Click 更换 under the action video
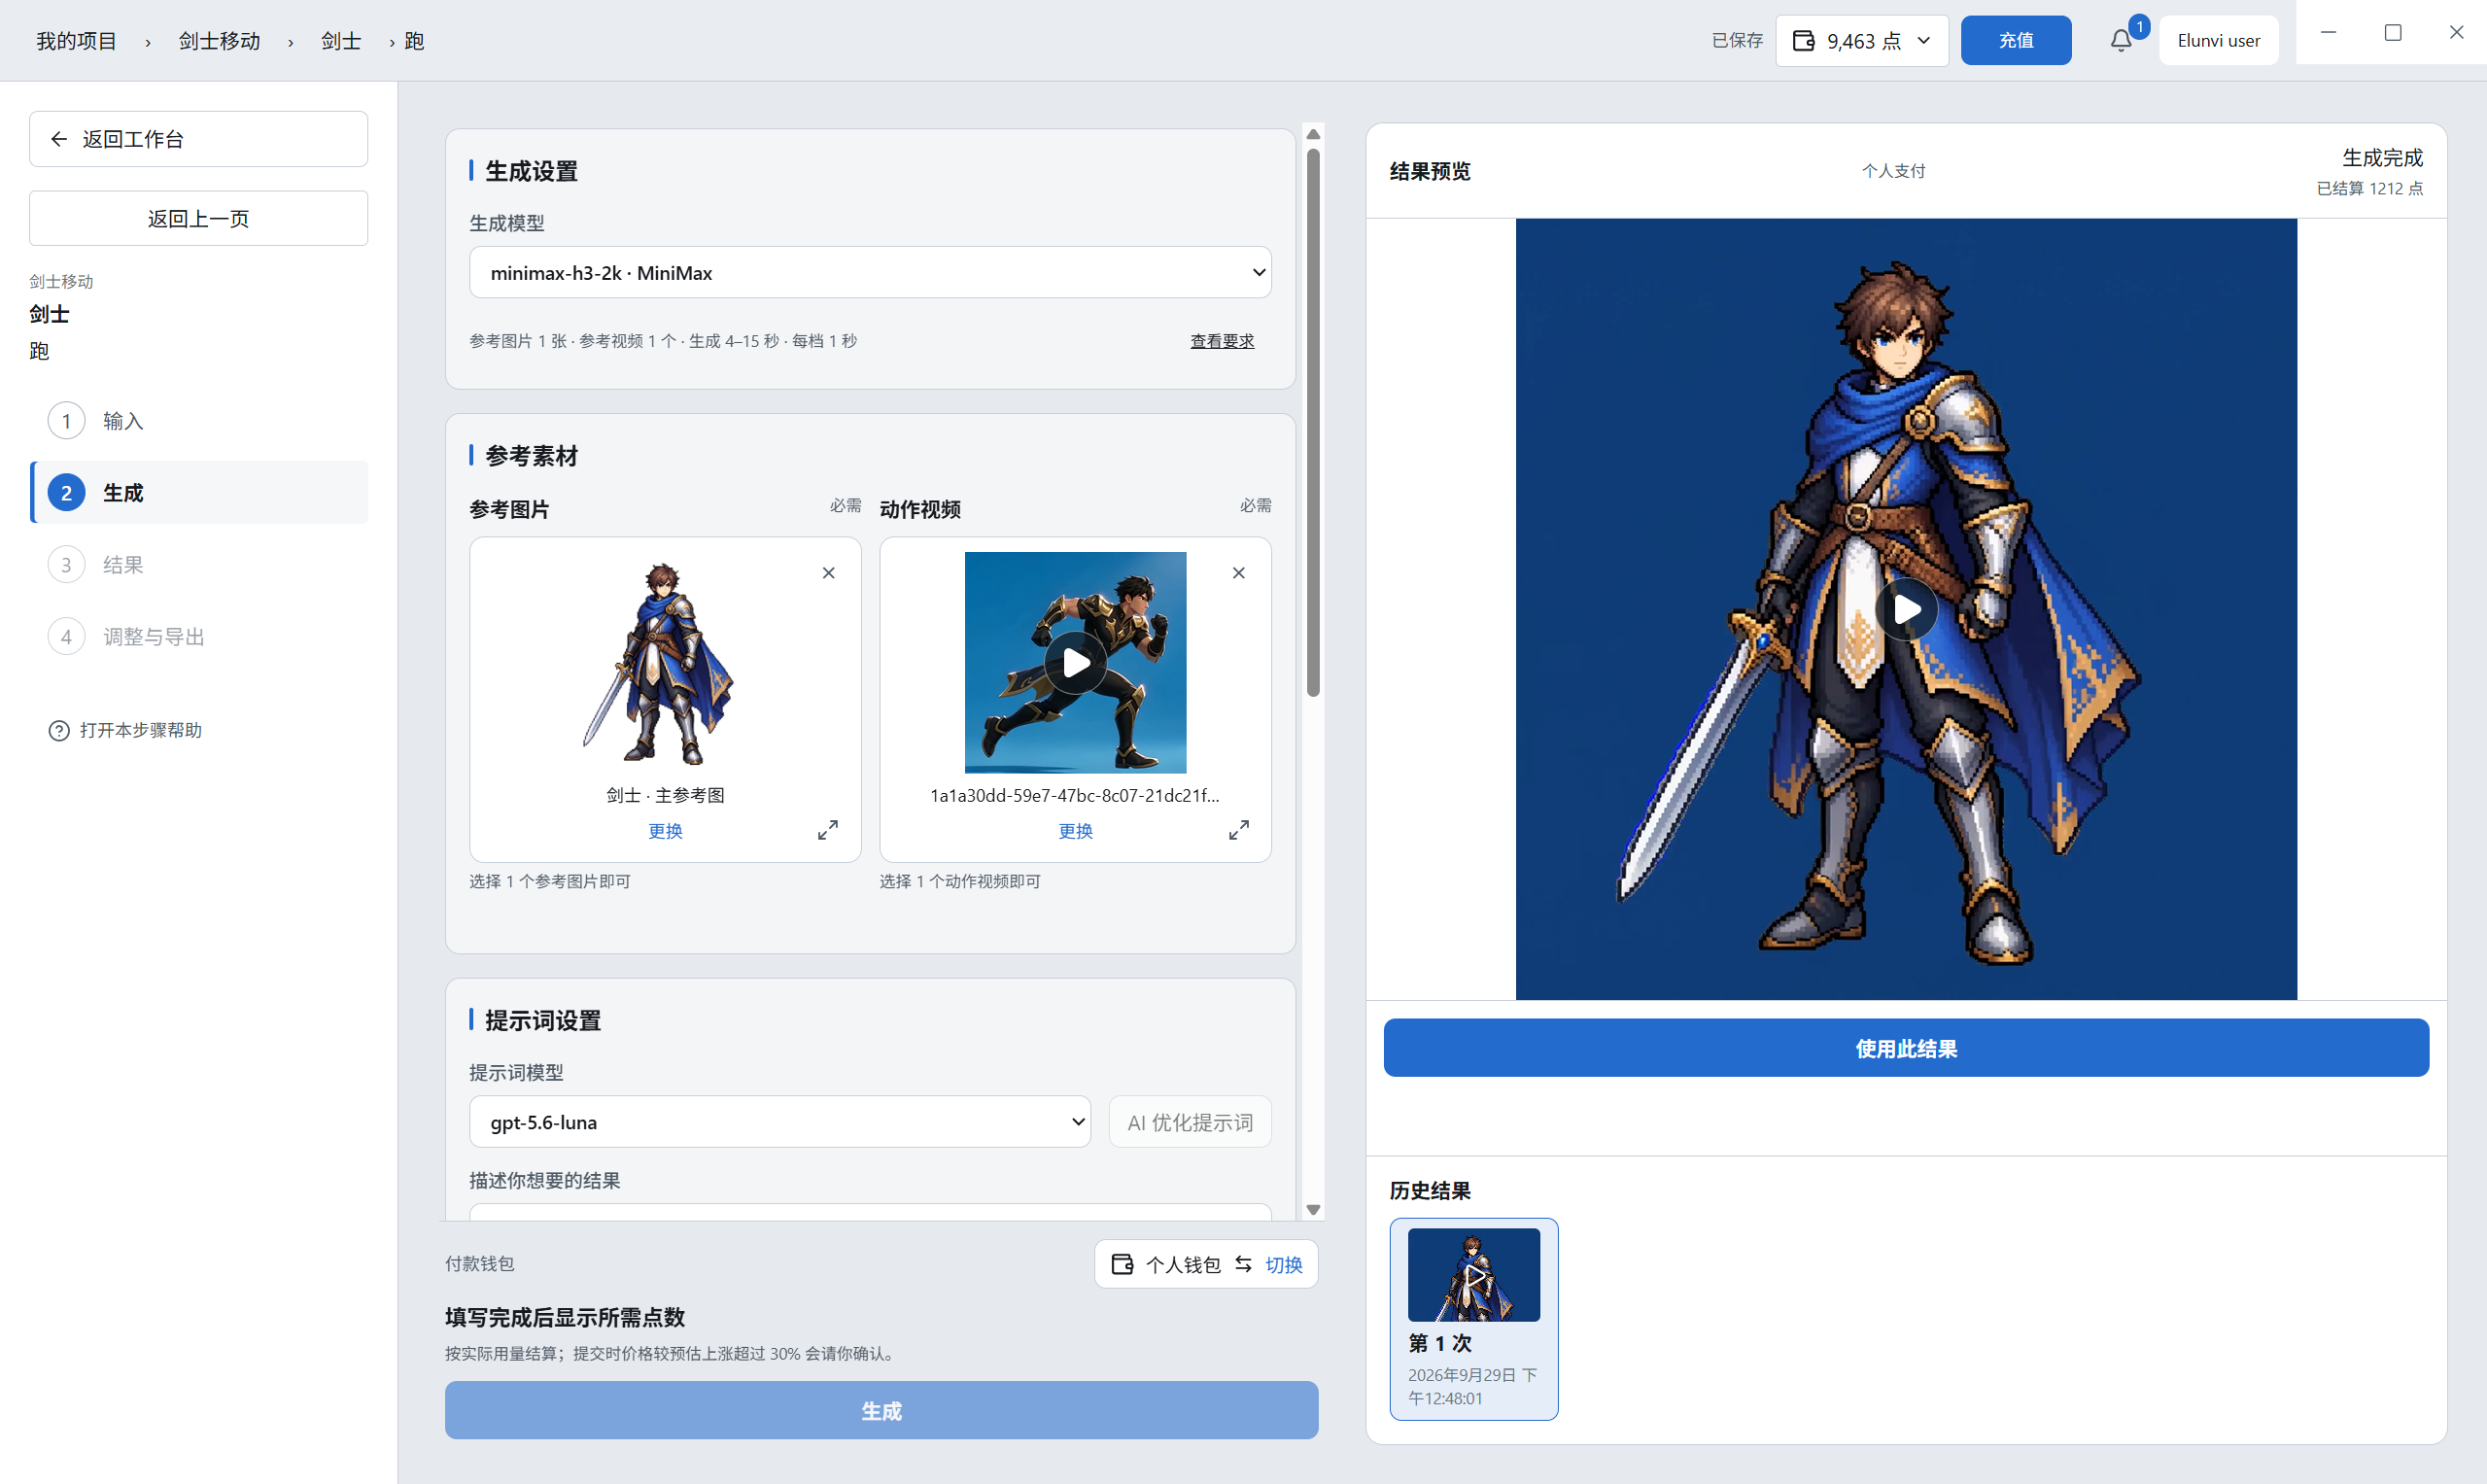 tap(1075, 831)
